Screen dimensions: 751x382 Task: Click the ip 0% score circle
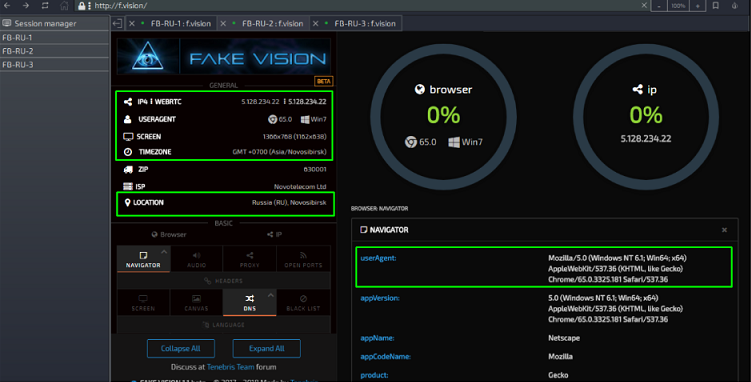coord(646,117)
